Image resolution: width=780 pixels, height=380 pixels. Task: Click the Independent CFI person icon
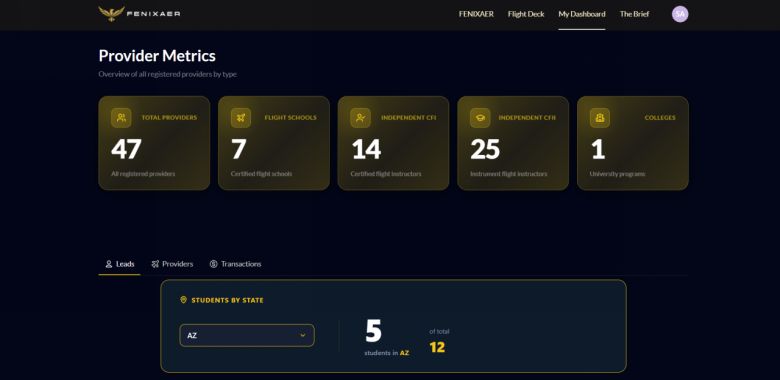[x=361, y=118]
